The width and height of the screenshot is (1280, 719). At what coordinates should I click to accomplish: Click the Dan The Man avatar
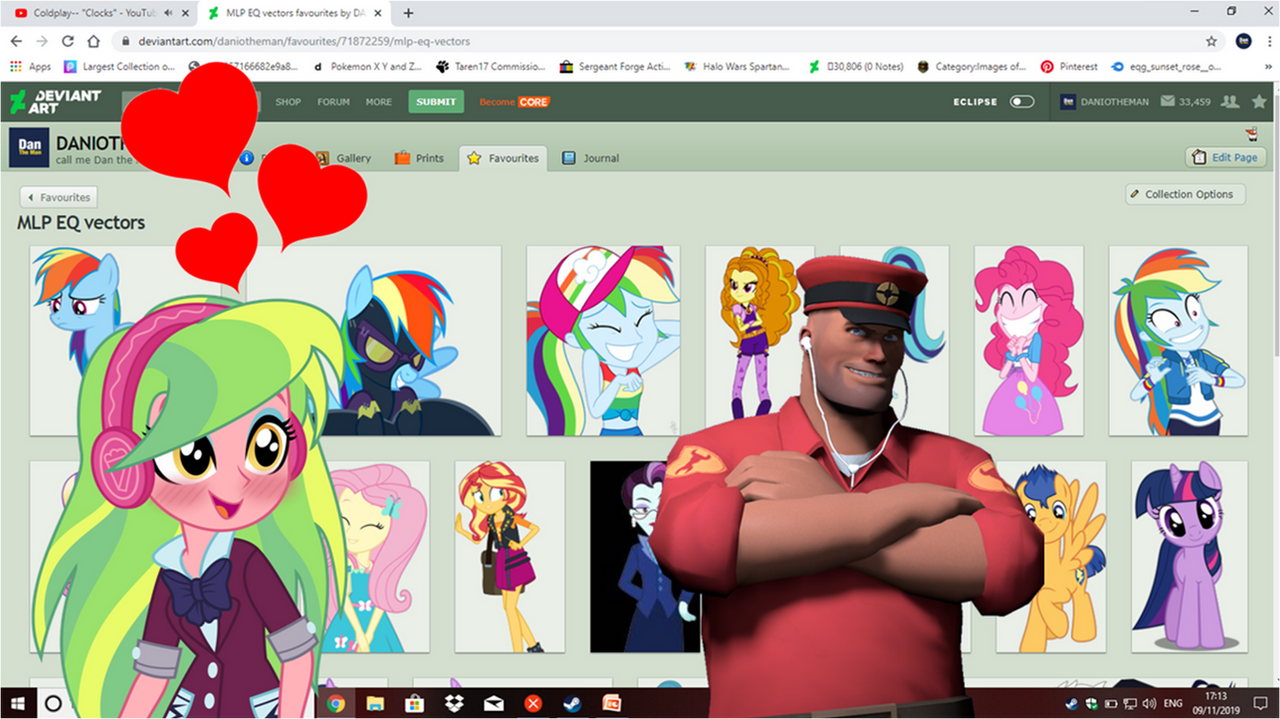point(29,148)
